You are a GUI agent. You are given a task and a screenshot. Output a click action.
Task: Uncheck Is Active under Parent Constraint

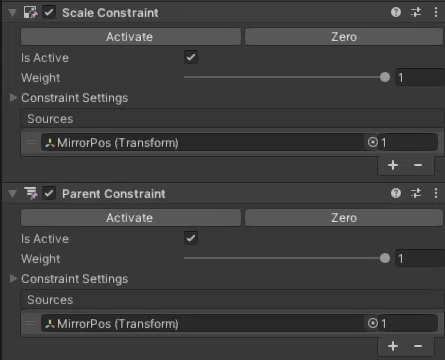(191, 238)
